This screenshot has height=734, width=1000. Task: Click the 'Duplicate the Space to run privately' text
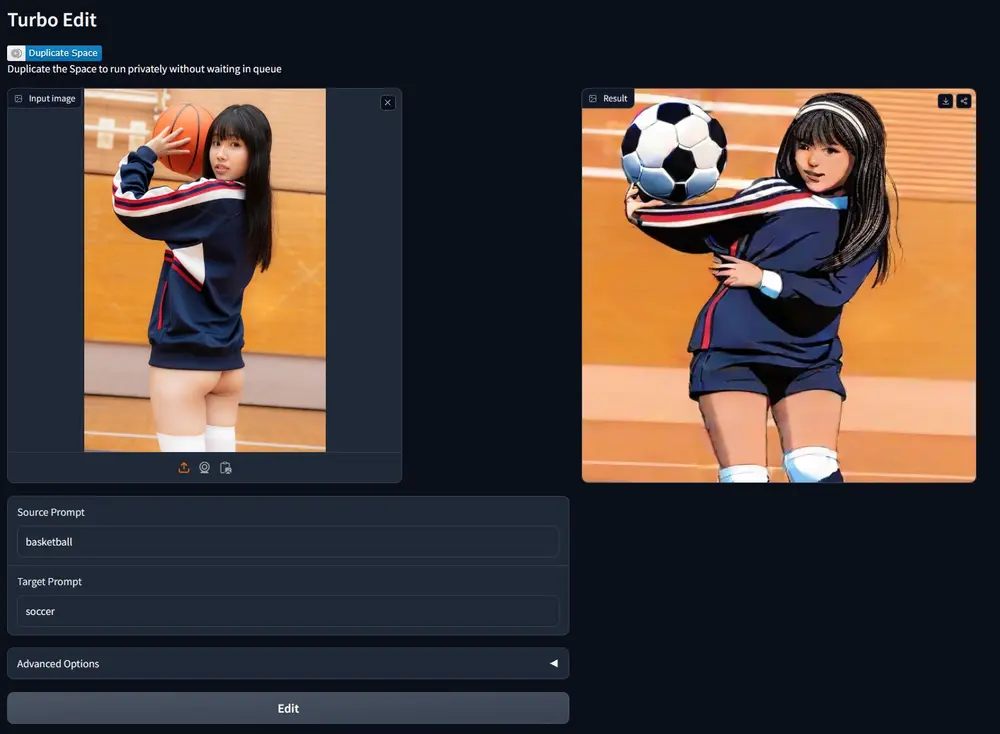click(87, 69)
